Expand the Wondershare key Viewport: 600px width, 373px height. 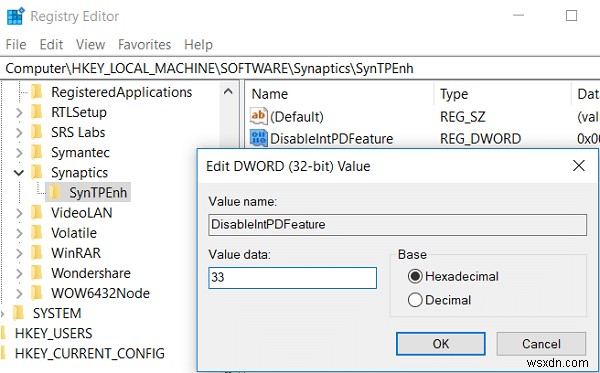(19, 273)
